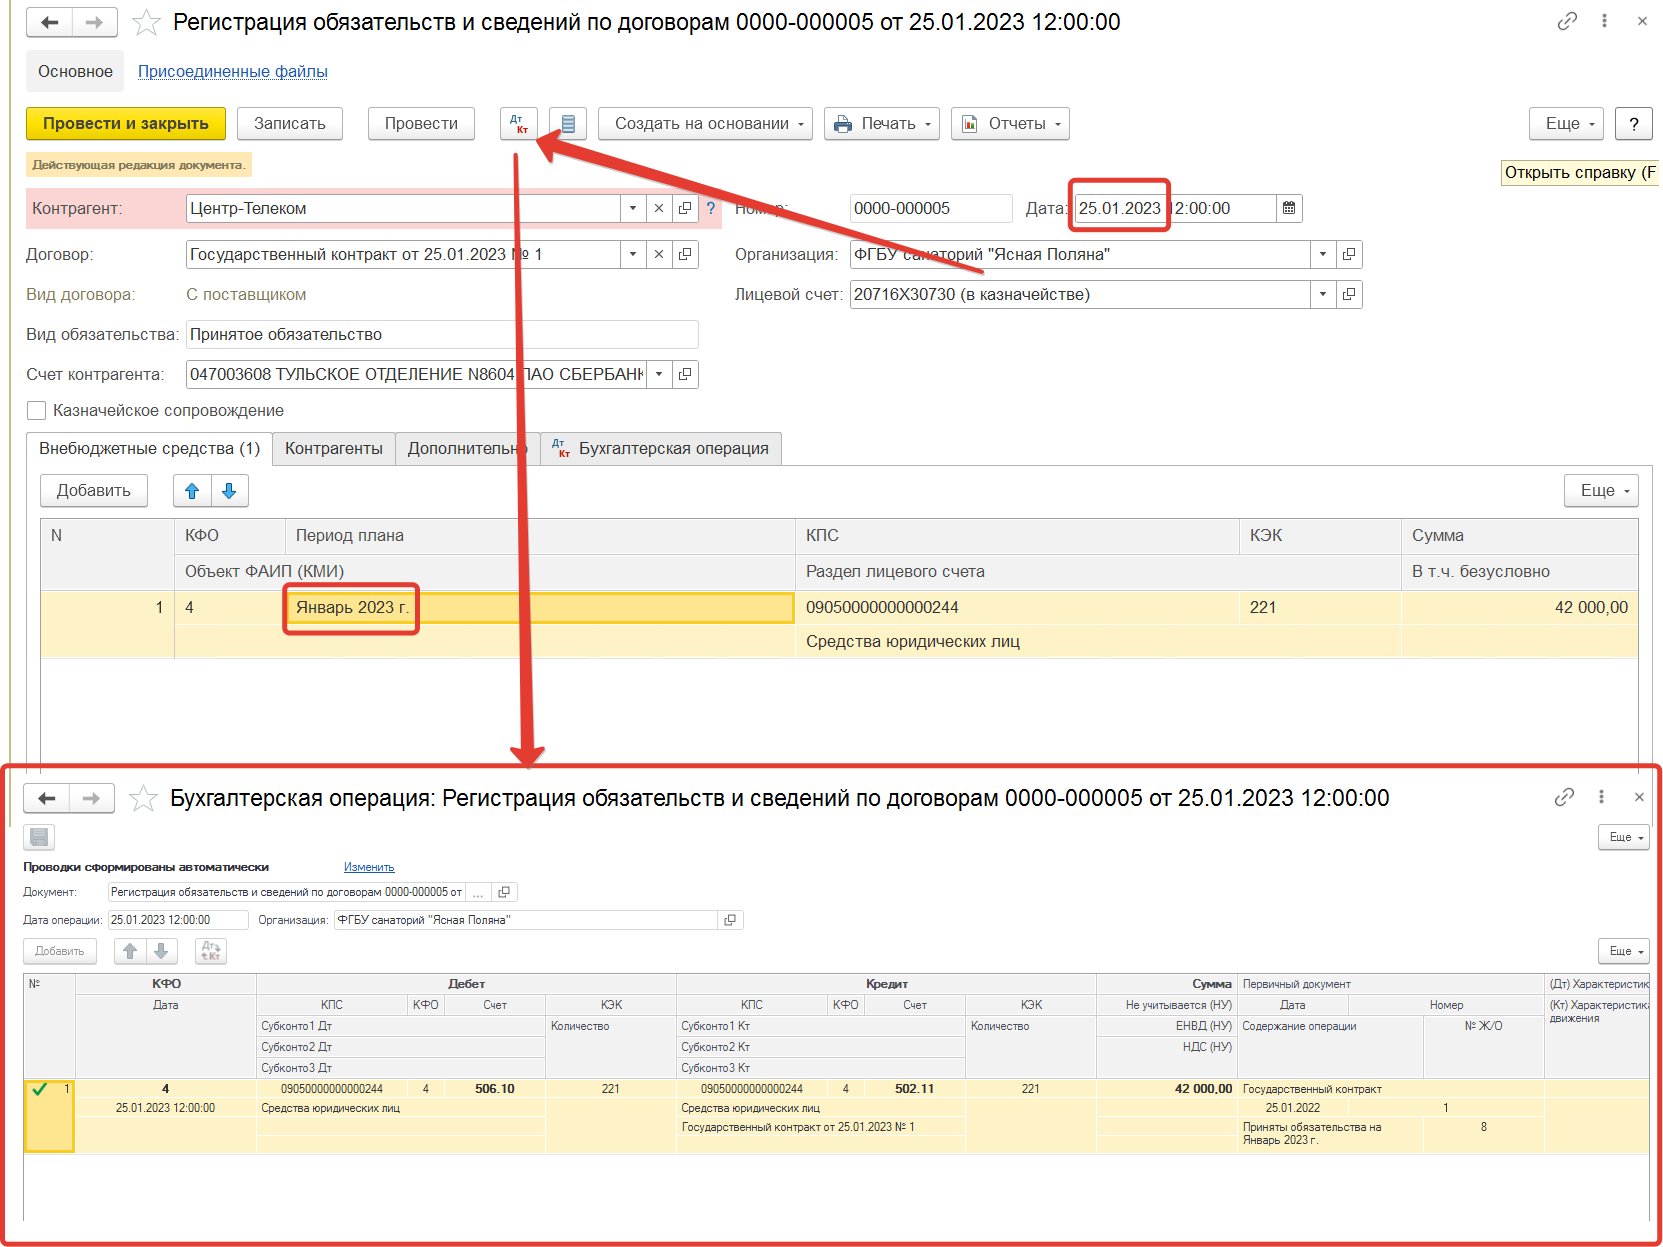Expand the Лицевой счет dropdown
Image resolution: width=1663 pixels, height=1247 pixels.
click(1323, 294)
